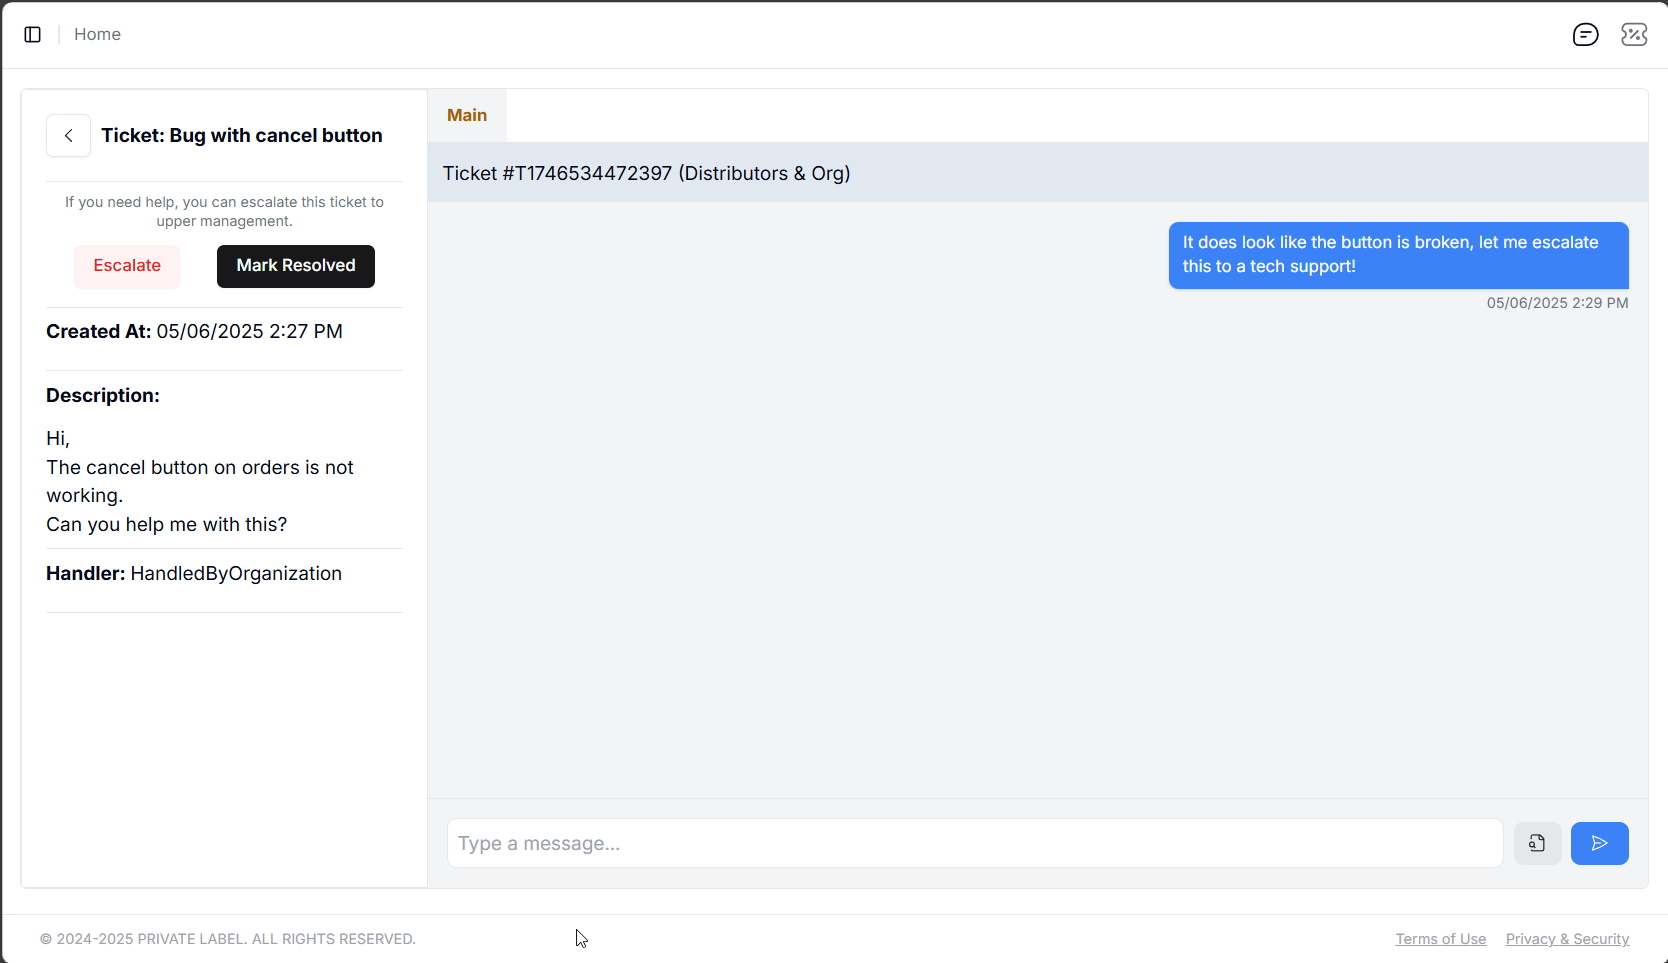Click in the Type a message field
Viewport: 1668px width, 963px height.
pyautogui.click(x=974, y=844)
